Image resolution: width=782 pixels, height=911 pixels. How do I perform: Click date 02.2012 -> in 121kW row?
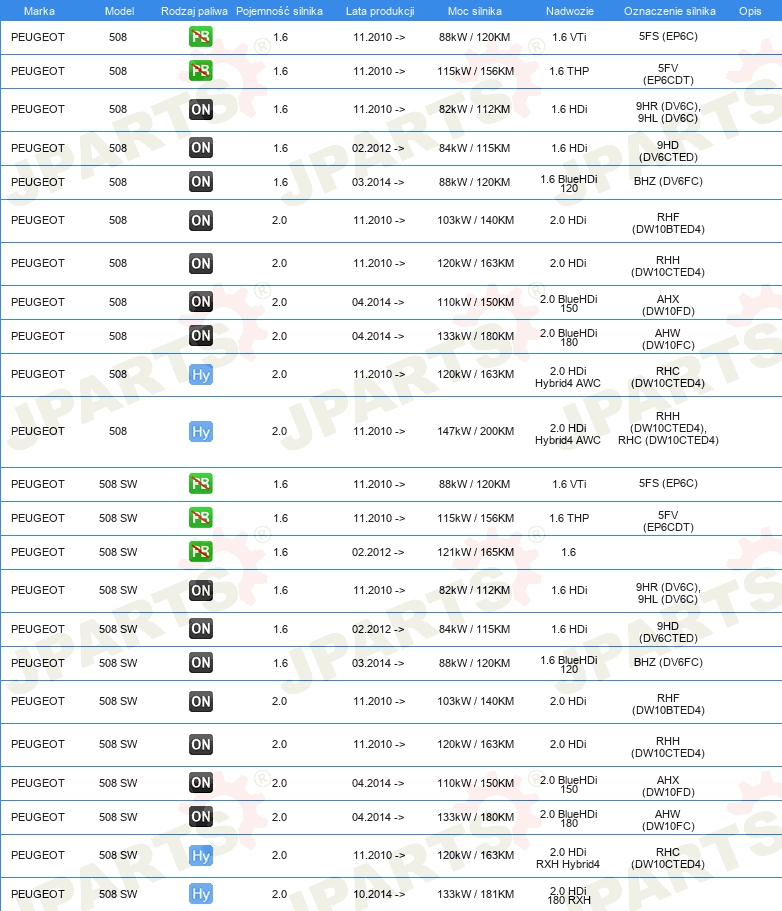tap(378, 552)
